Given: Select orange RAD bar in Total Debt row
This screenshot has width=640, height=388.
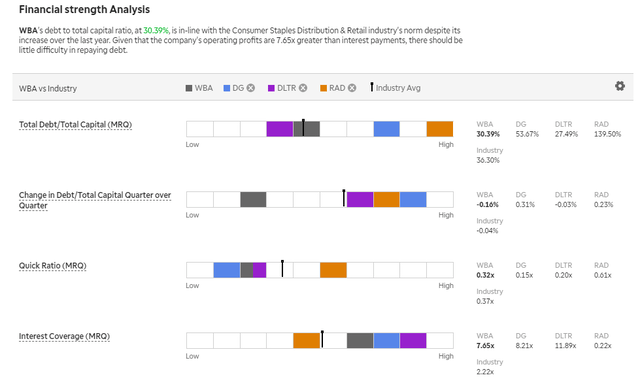Looking at the screenshot, I should click(x=440, y=129).
